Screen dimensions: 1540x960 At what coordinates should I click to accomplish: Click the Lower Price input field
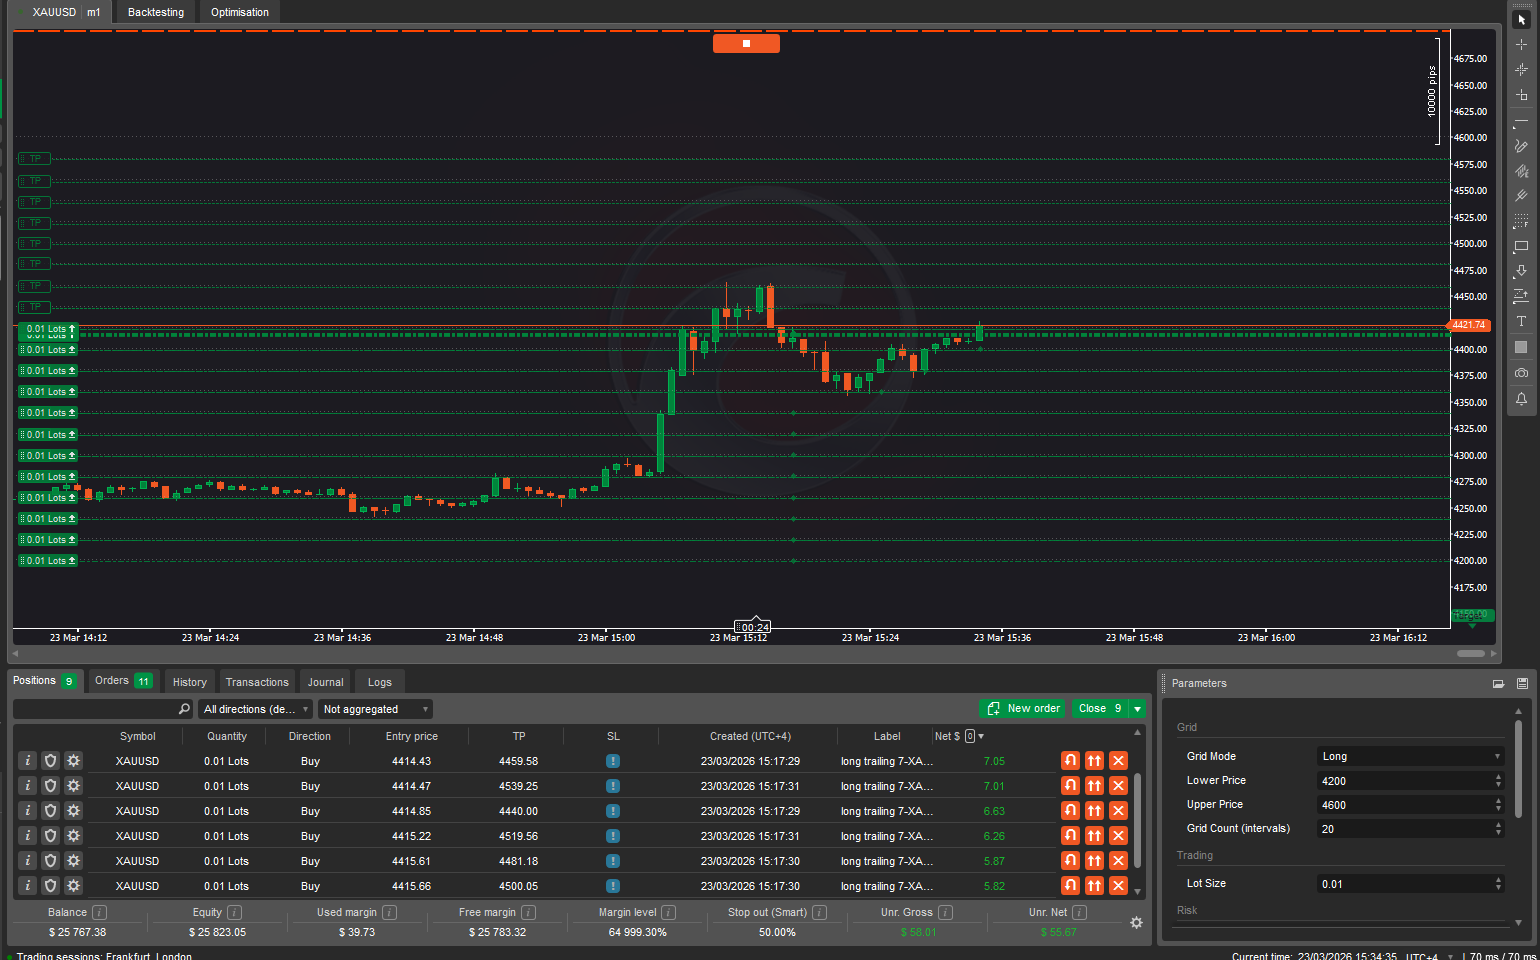(x=1405, y=780)
